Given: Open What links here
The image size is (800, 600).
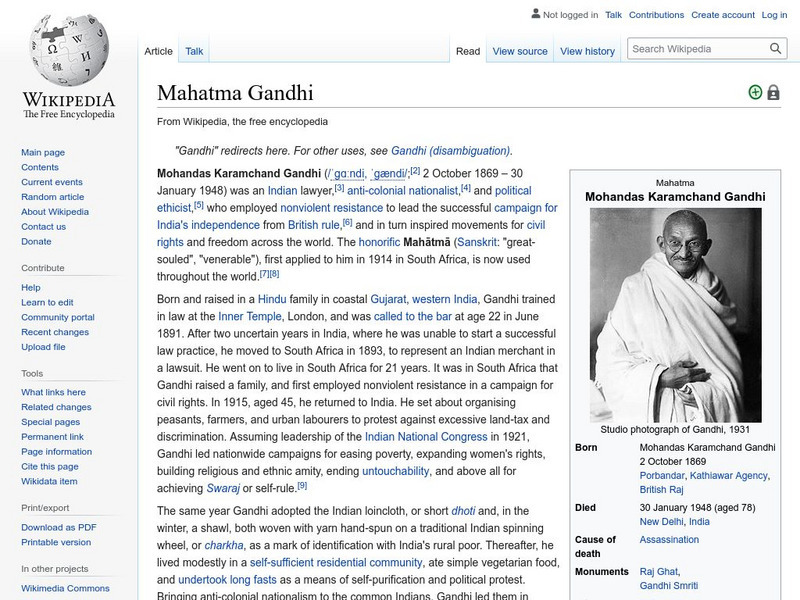Looking at the screenshot, I should [53, 392].
